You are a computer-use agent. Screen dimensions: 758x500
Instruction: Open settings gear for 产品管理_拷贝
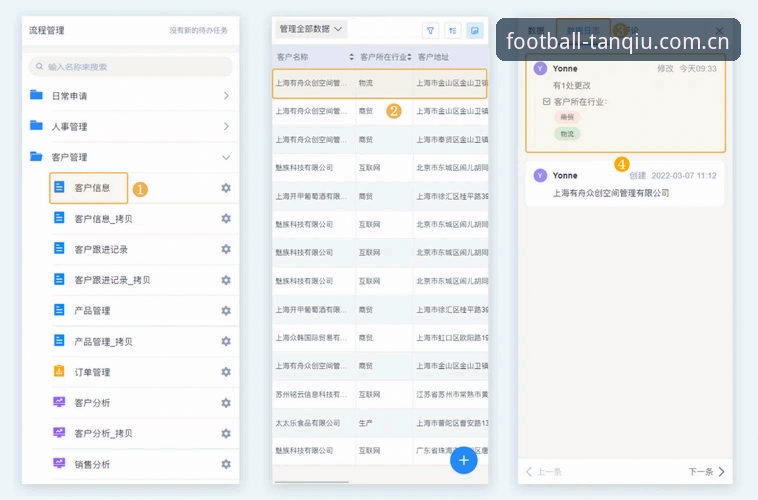pos(226,341)
